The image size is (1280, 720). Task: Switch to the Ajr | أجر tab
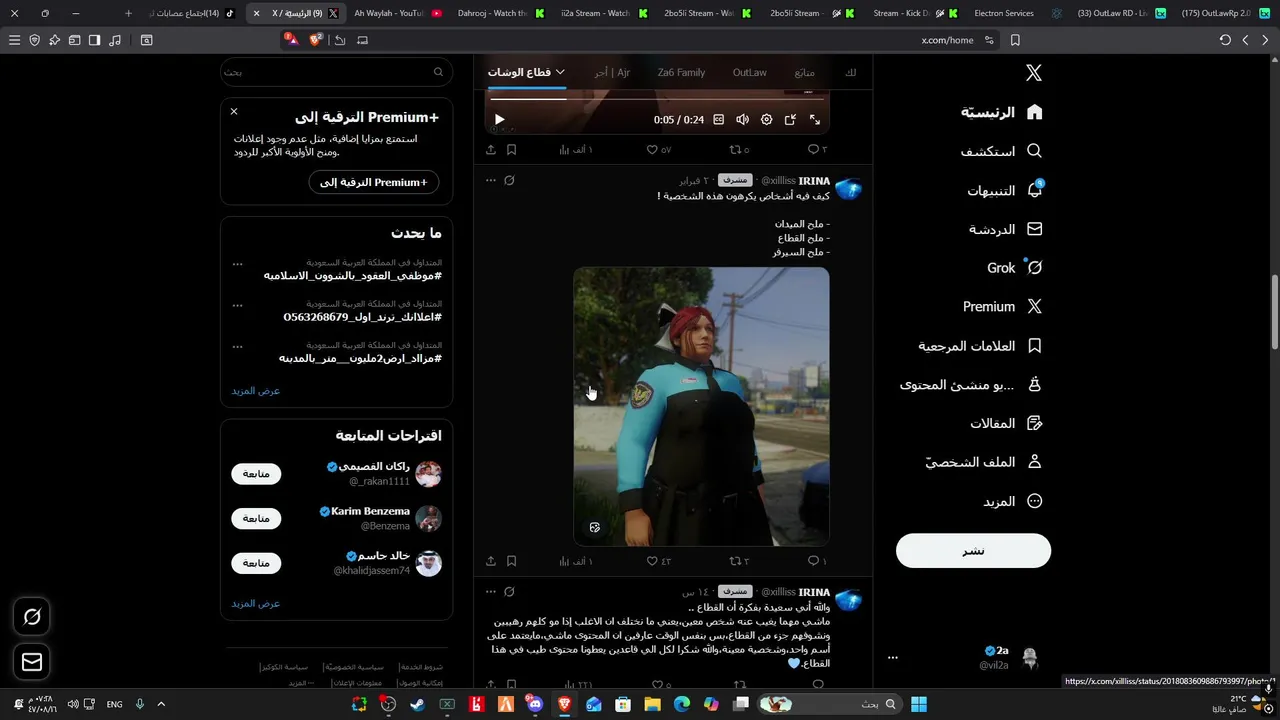tap(612, 72)
